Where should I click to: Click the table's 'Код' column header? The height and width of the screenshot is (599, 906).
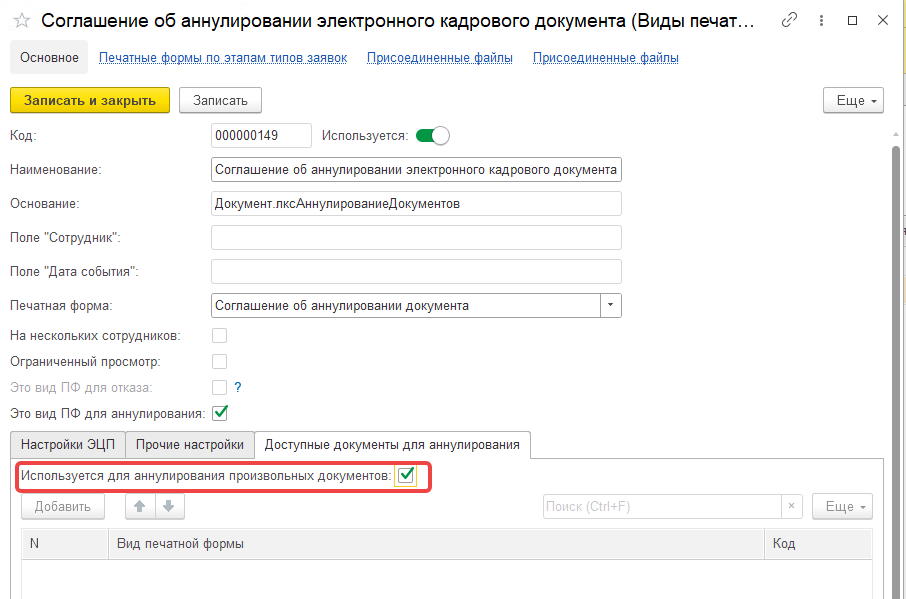pos(818,544)
